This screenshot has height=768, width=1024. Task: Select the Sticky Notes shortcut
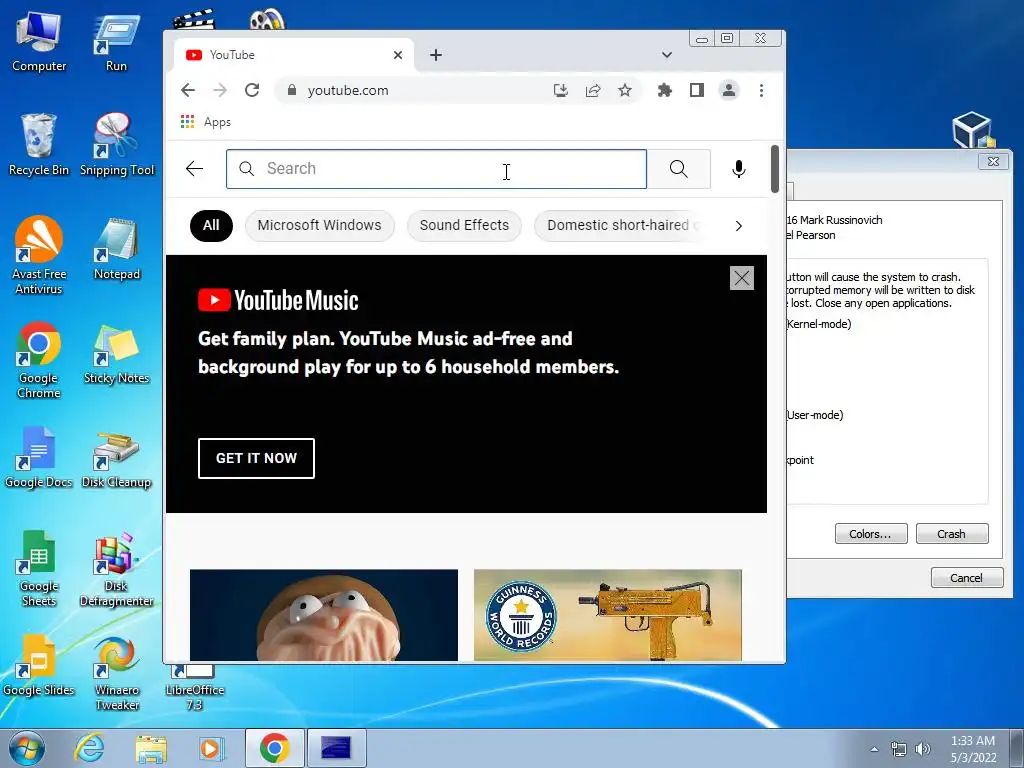pyautogui.click(x=116, y=353)
